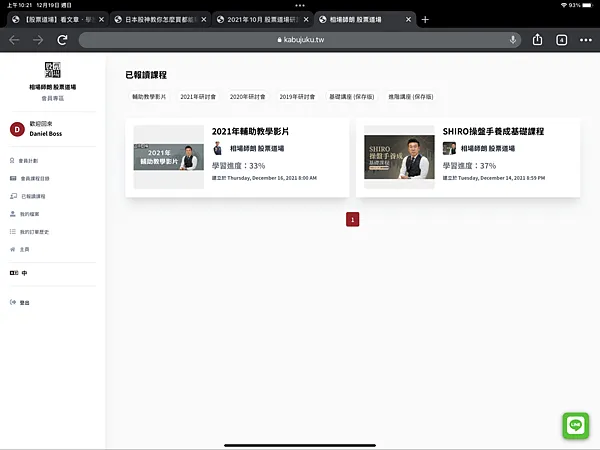600x450 pixels.
Task: Tap the Wi-Fi icon in the status bar
Action: click(564, 5)
